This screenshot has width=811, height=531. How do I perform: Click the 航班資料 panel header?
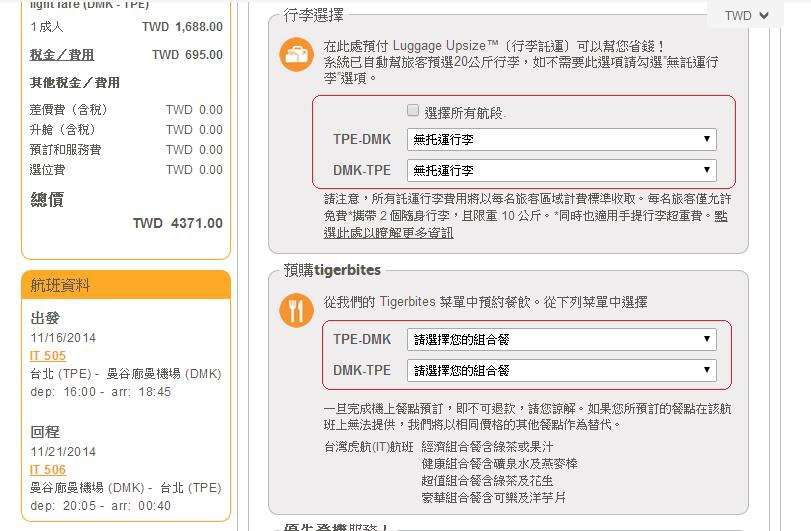(126, 285)
